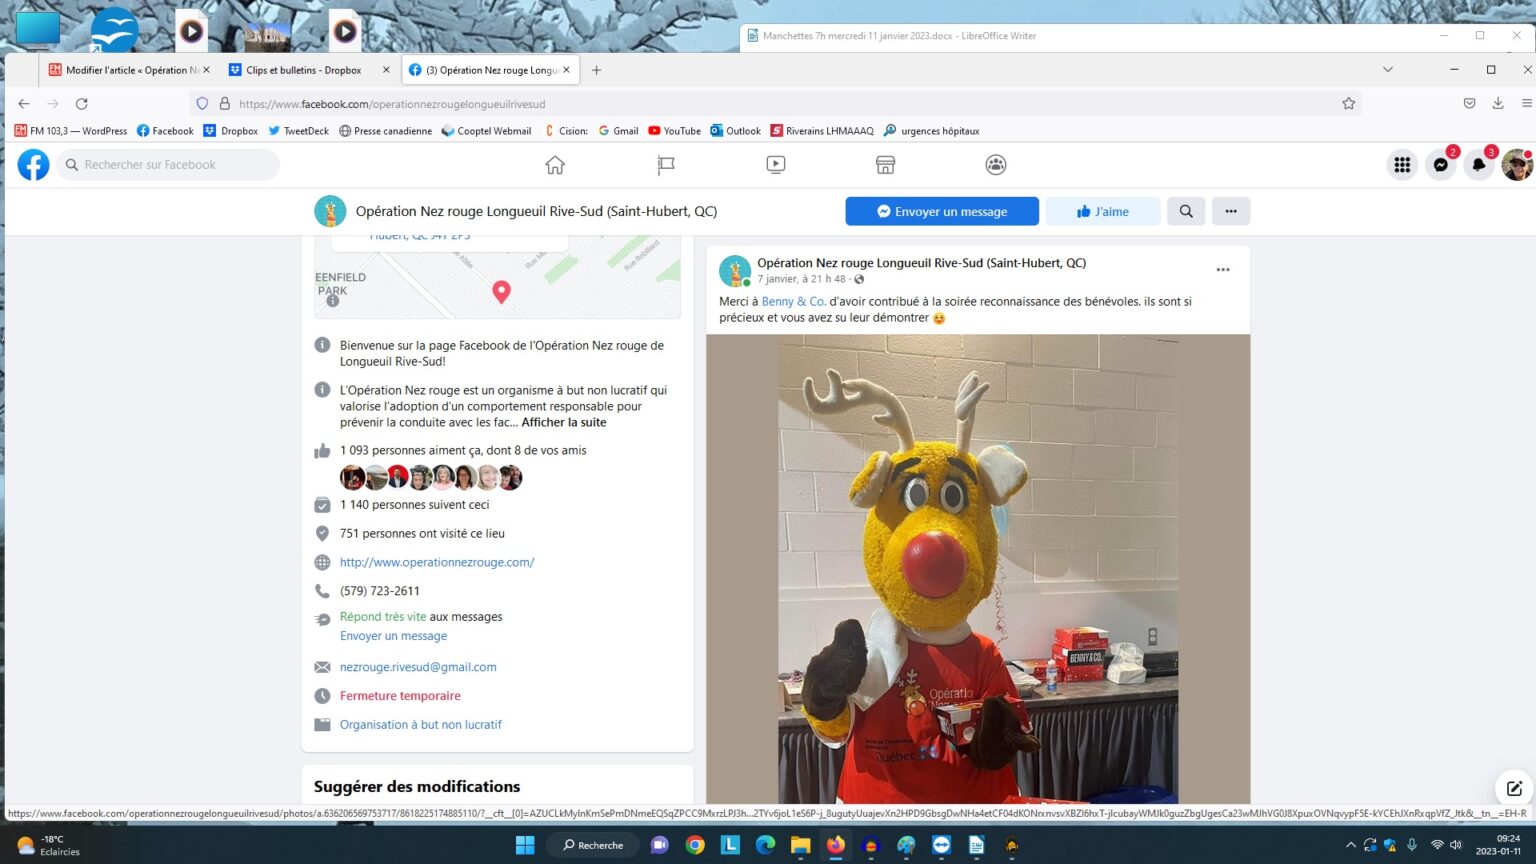Open the Pages flag icon
This screenshot has height=864, width=1536.
[x=666, y=165]
